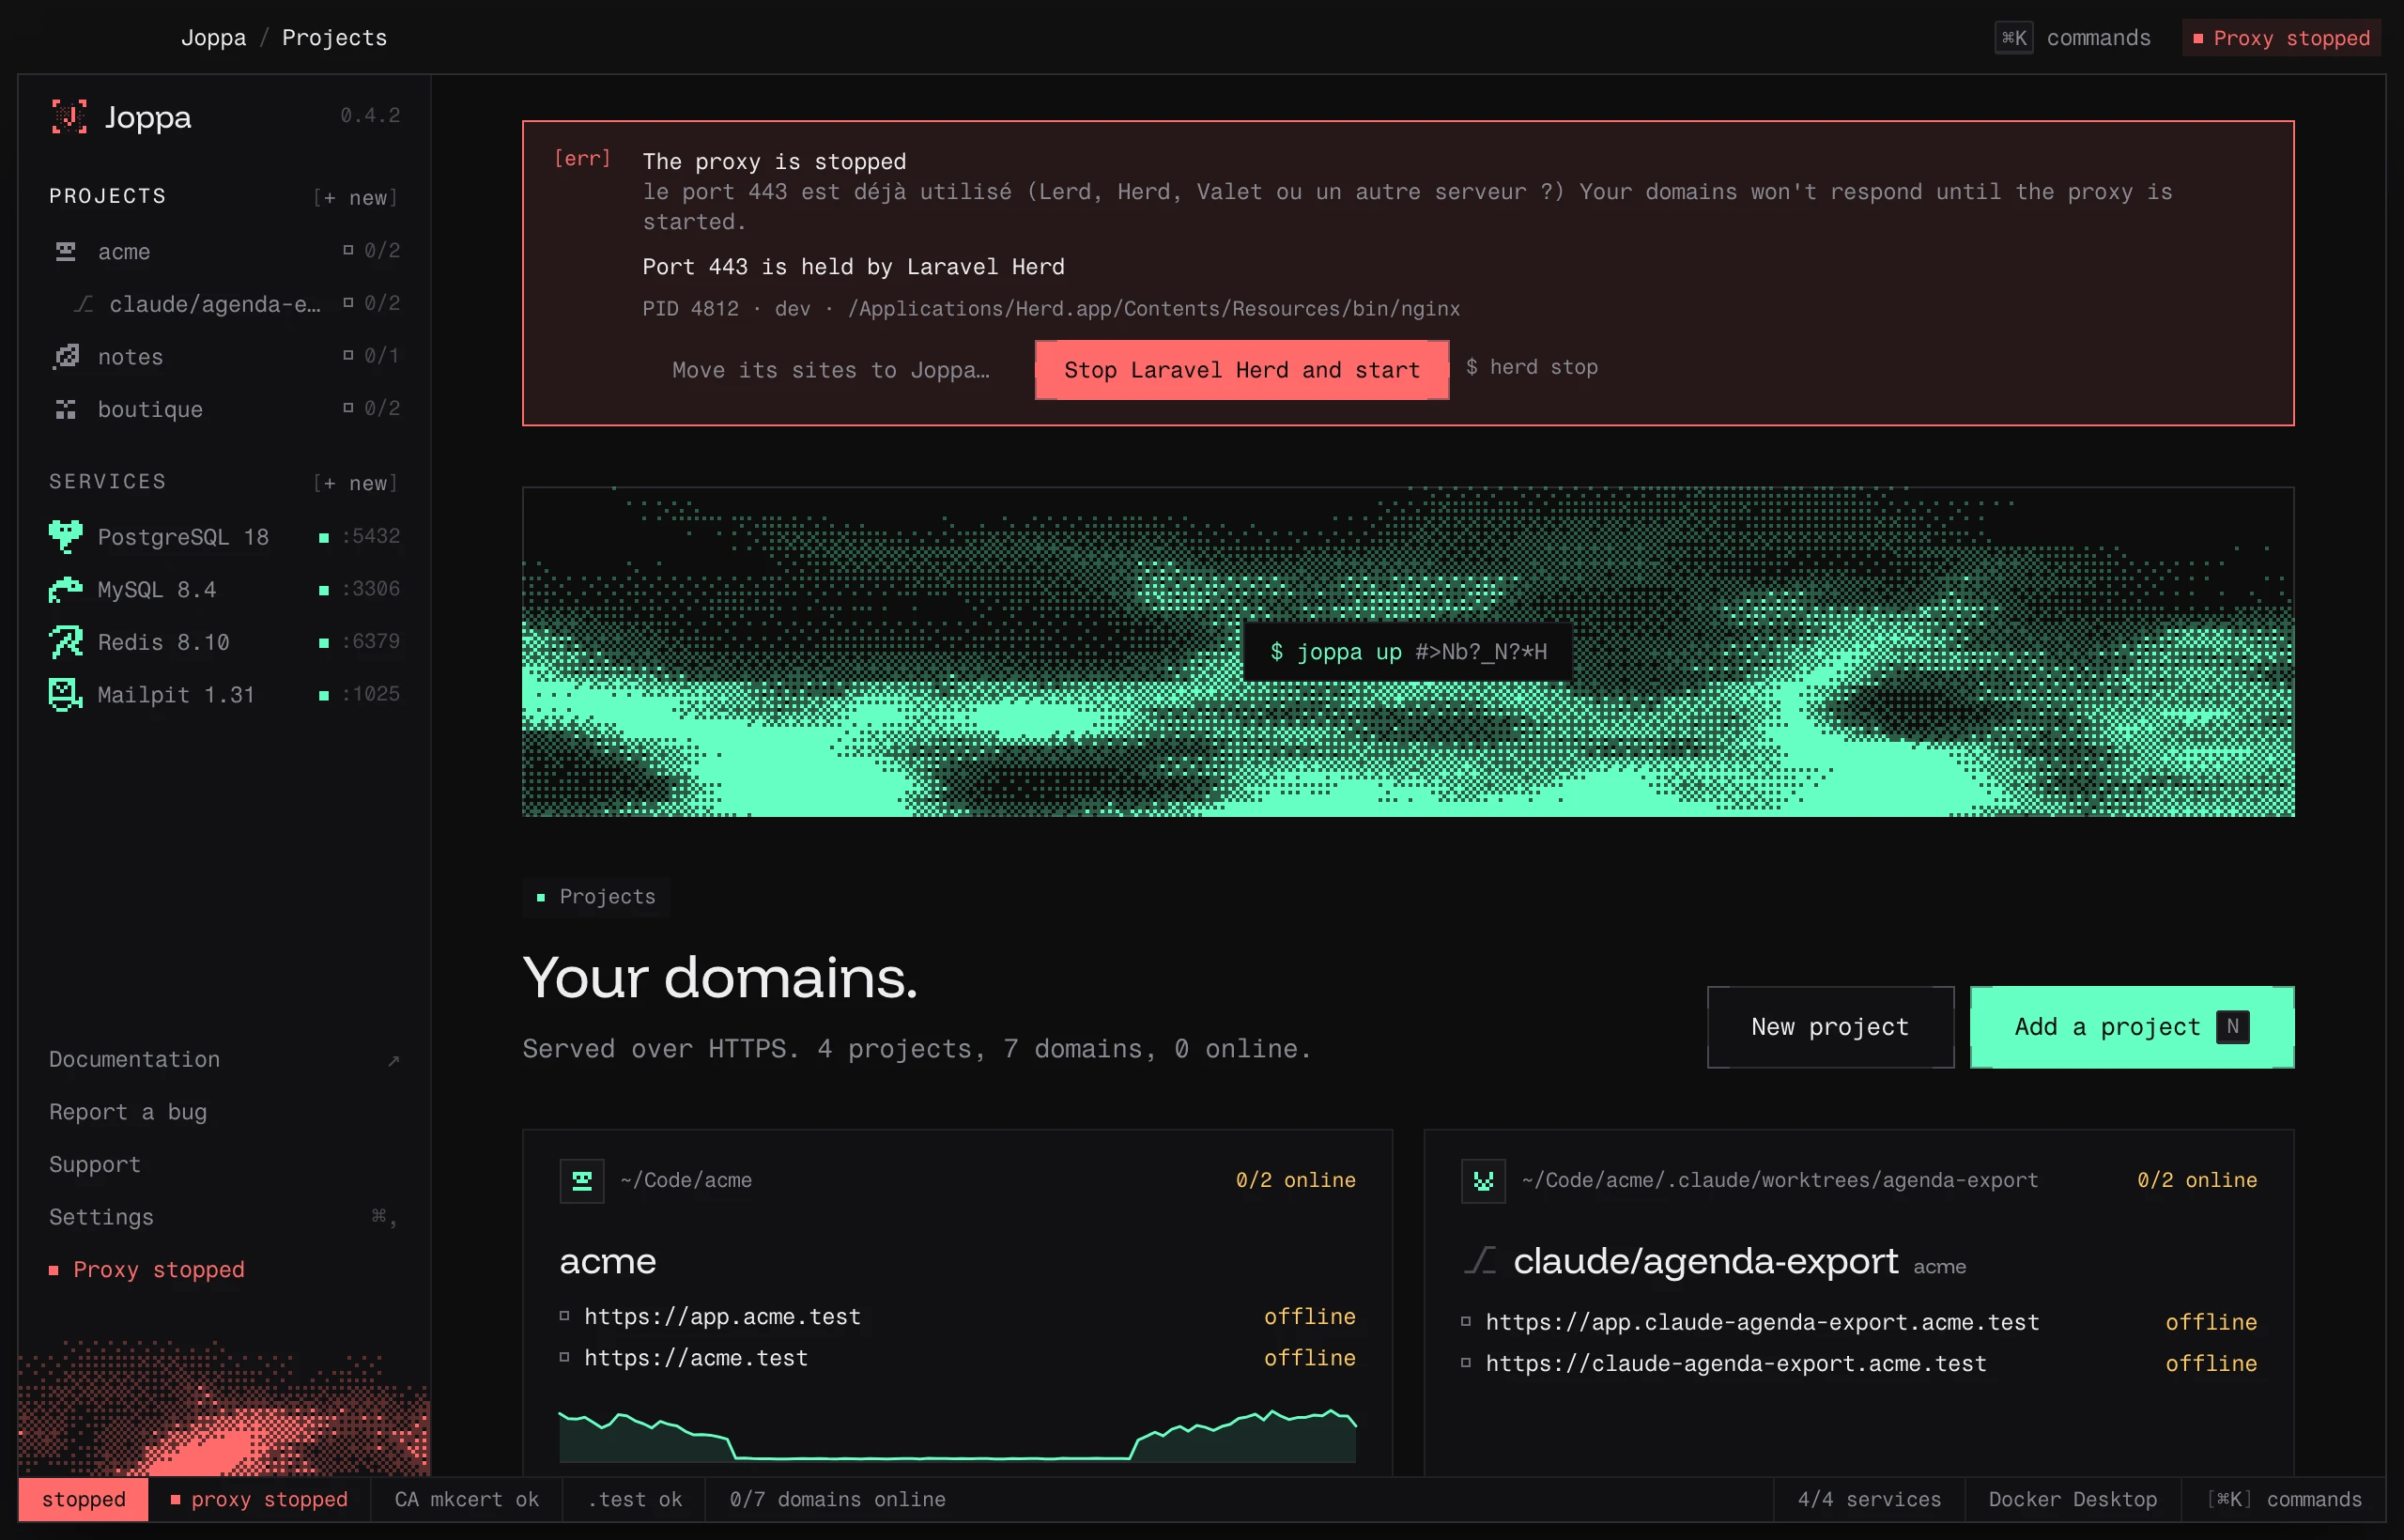
Task: Click the Redis 8.10 service icon
Action: tap(66, 642)
